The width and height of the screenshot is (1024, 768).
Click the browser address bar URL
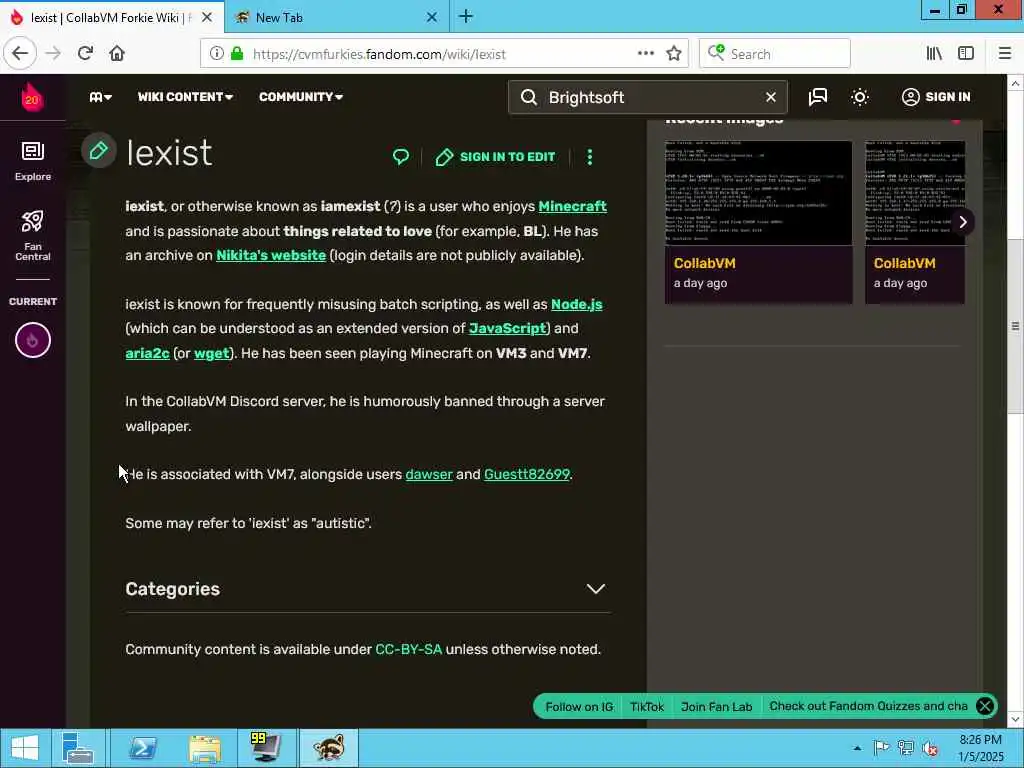click(x=379, y=54)
